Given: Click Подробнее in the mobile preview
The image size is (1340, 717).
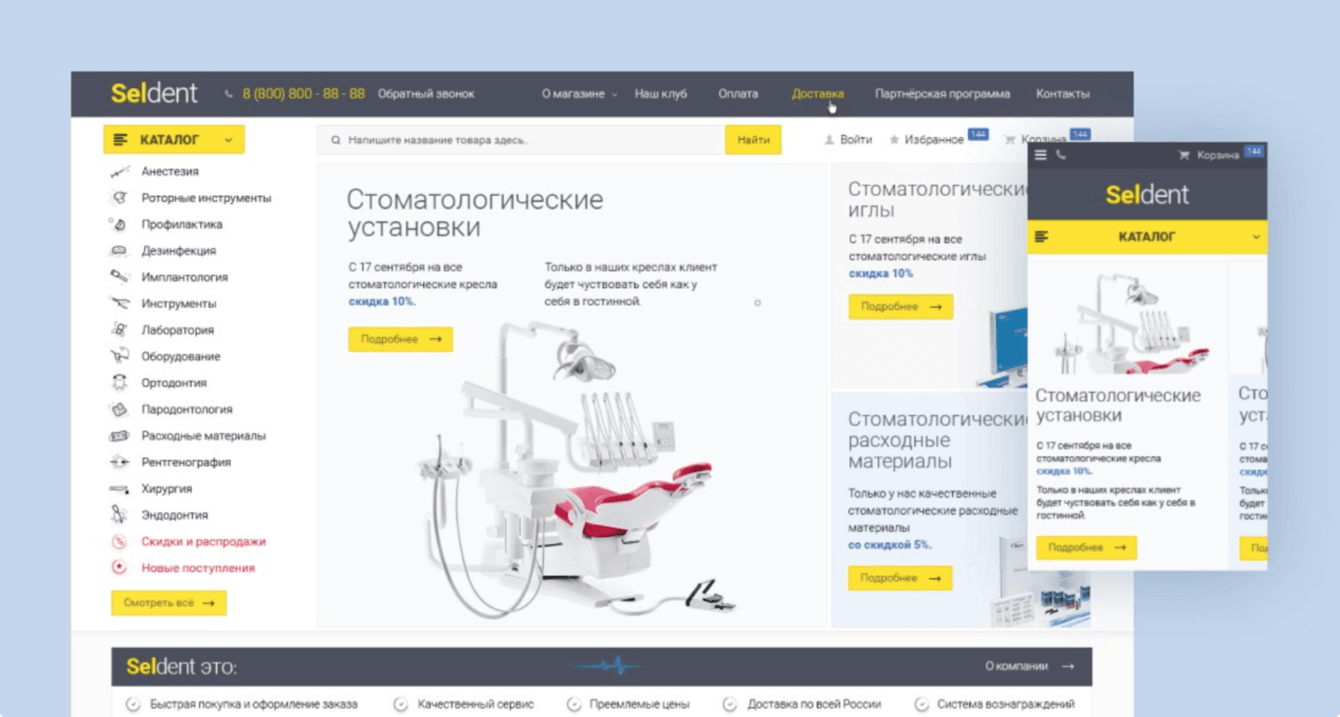Looking at the screenshot, I should click(1086, 547).
